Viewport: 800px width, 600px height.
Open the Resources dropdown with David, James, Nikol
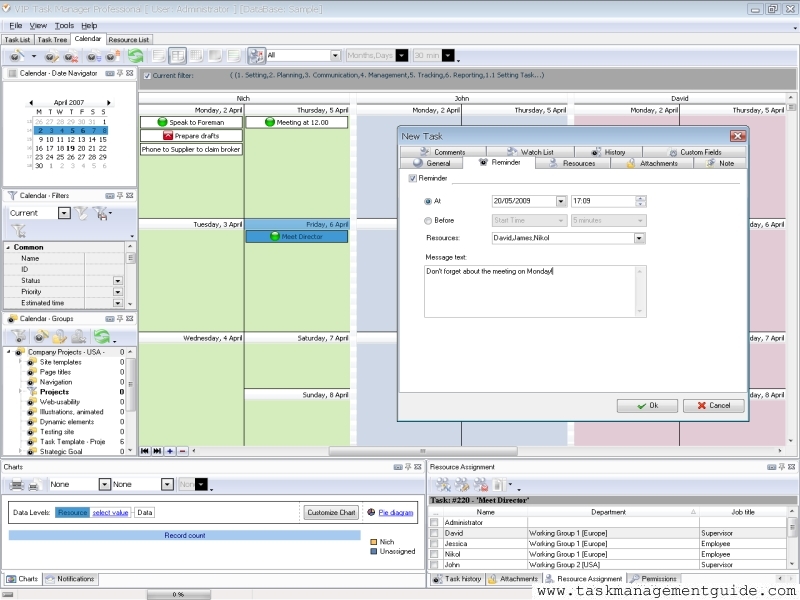[639, 238]
